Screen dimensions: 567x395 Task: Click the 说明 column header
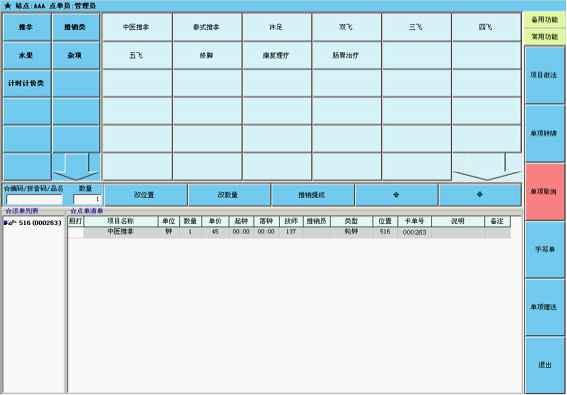pyautogui.click(x=458, y=221)
